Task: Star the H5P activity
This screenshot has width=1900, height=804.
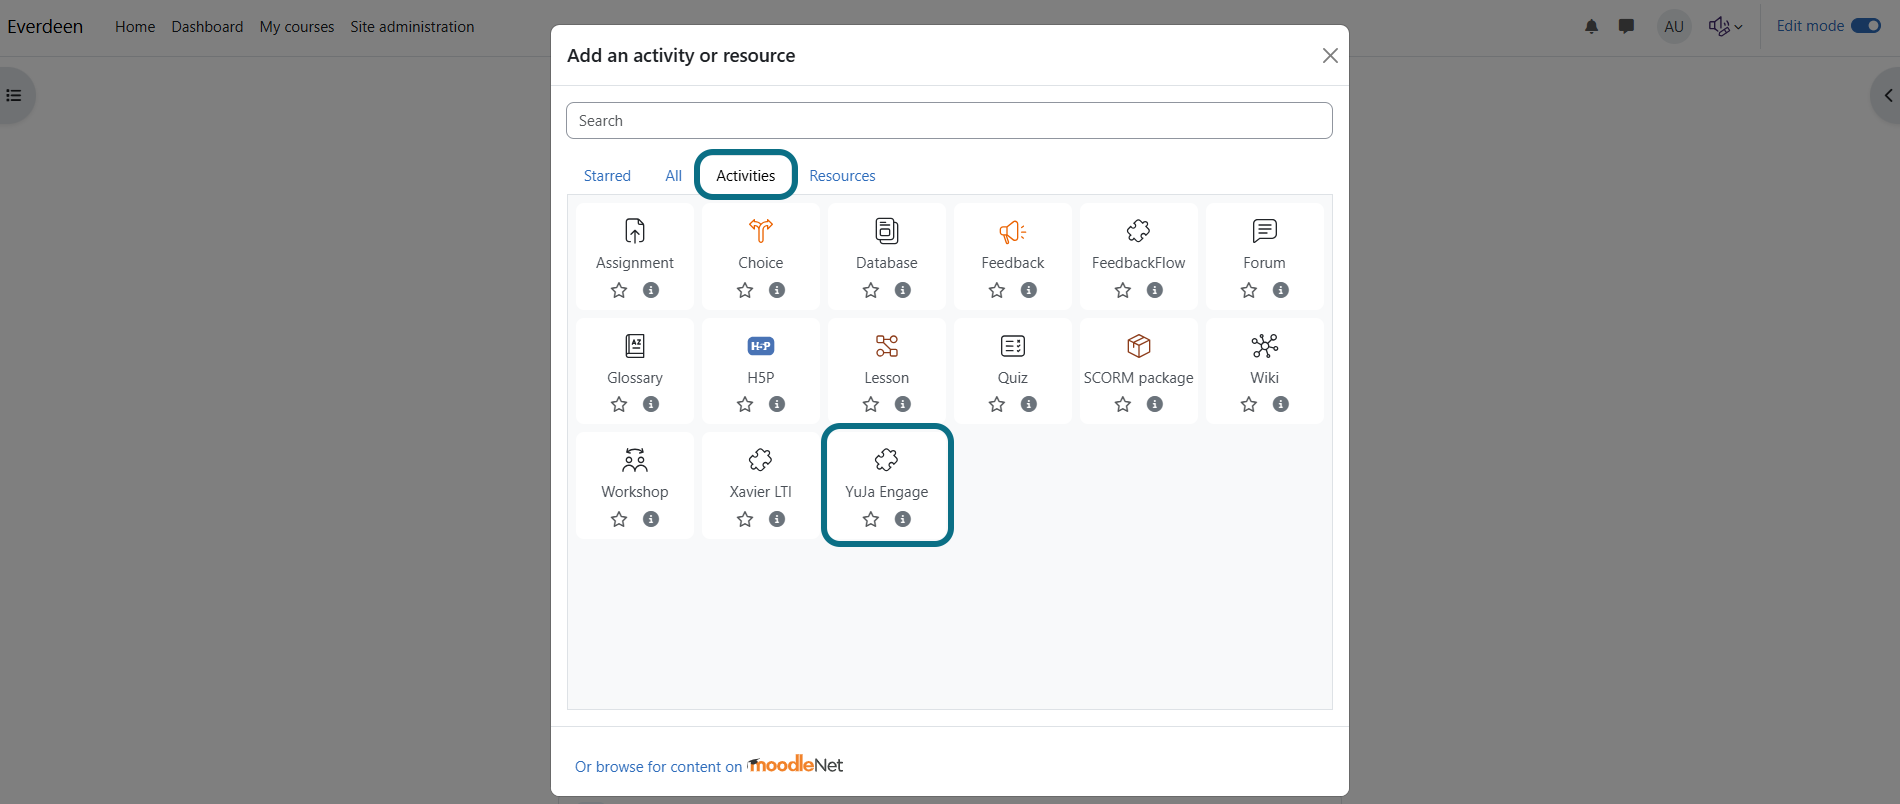Action: click(x=745, y=404)
